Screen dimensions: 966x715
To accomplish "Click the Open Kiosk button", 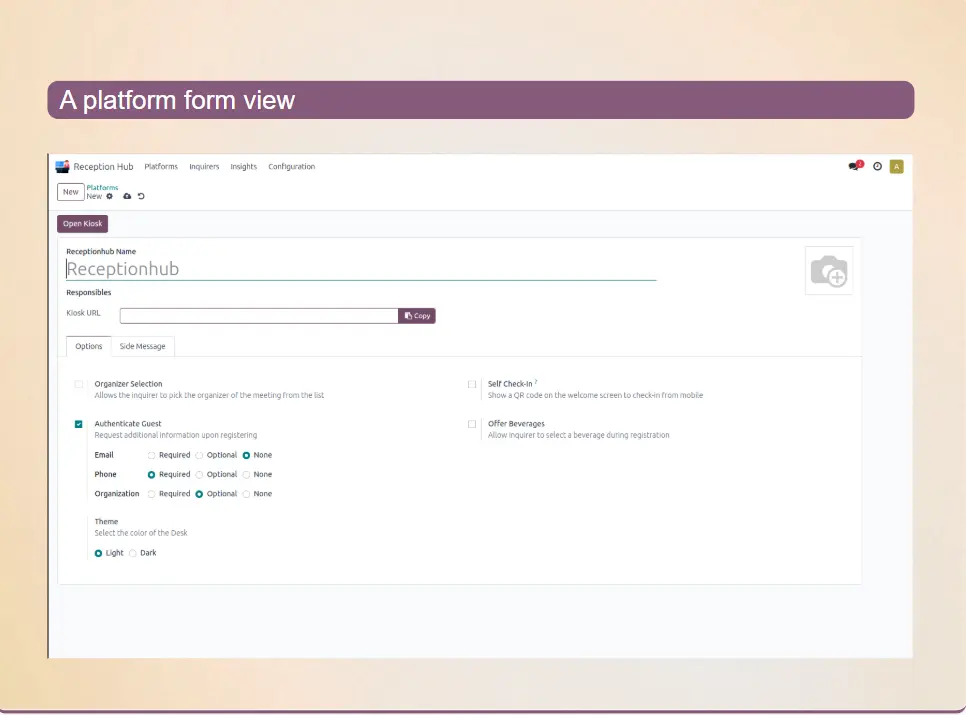I will [82, 224].
